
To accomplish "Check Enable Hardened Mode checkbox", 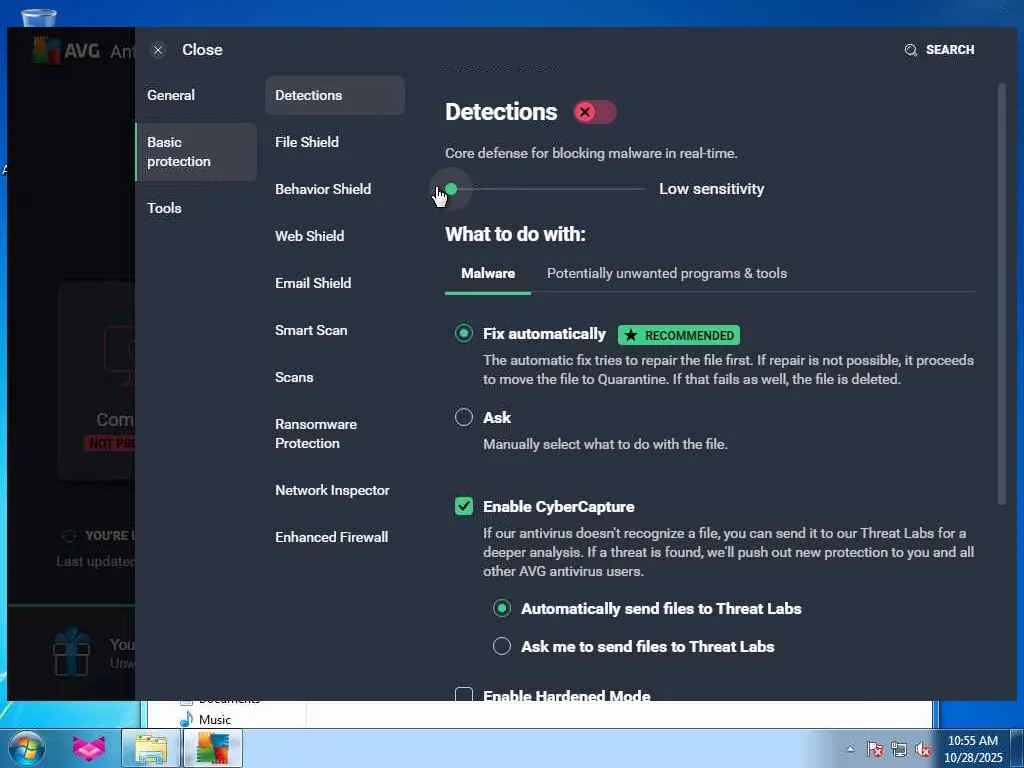I will coord(464,694).
